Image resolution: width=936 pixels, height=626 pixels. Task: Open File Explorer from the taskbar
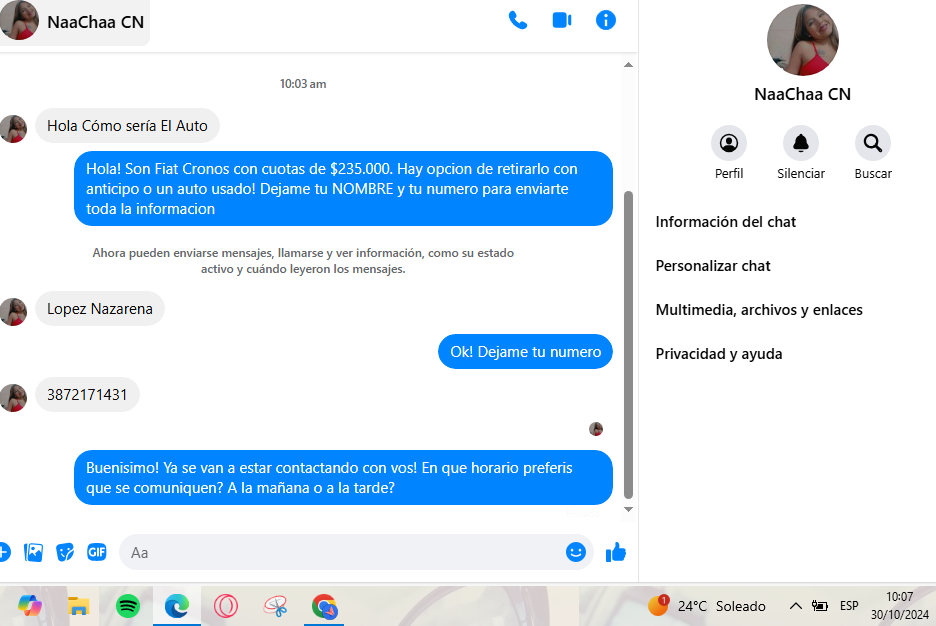point(78,606)
